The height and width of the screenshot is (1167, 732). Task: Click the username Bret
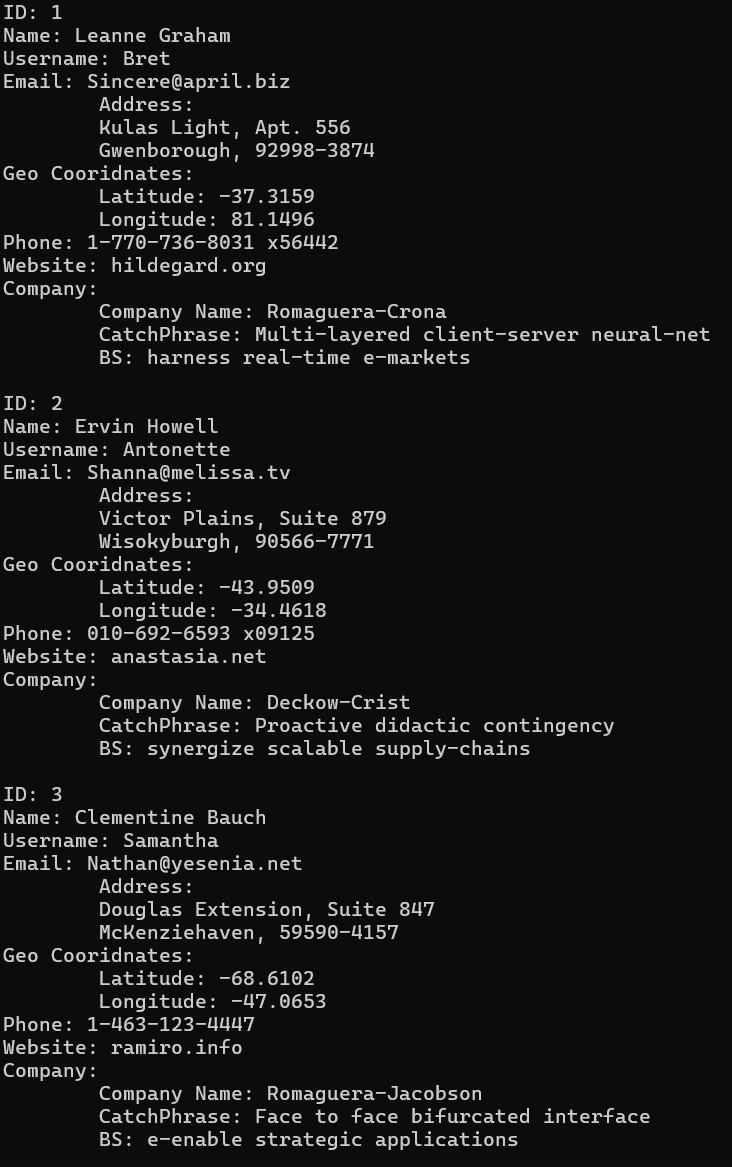point(146,59)
